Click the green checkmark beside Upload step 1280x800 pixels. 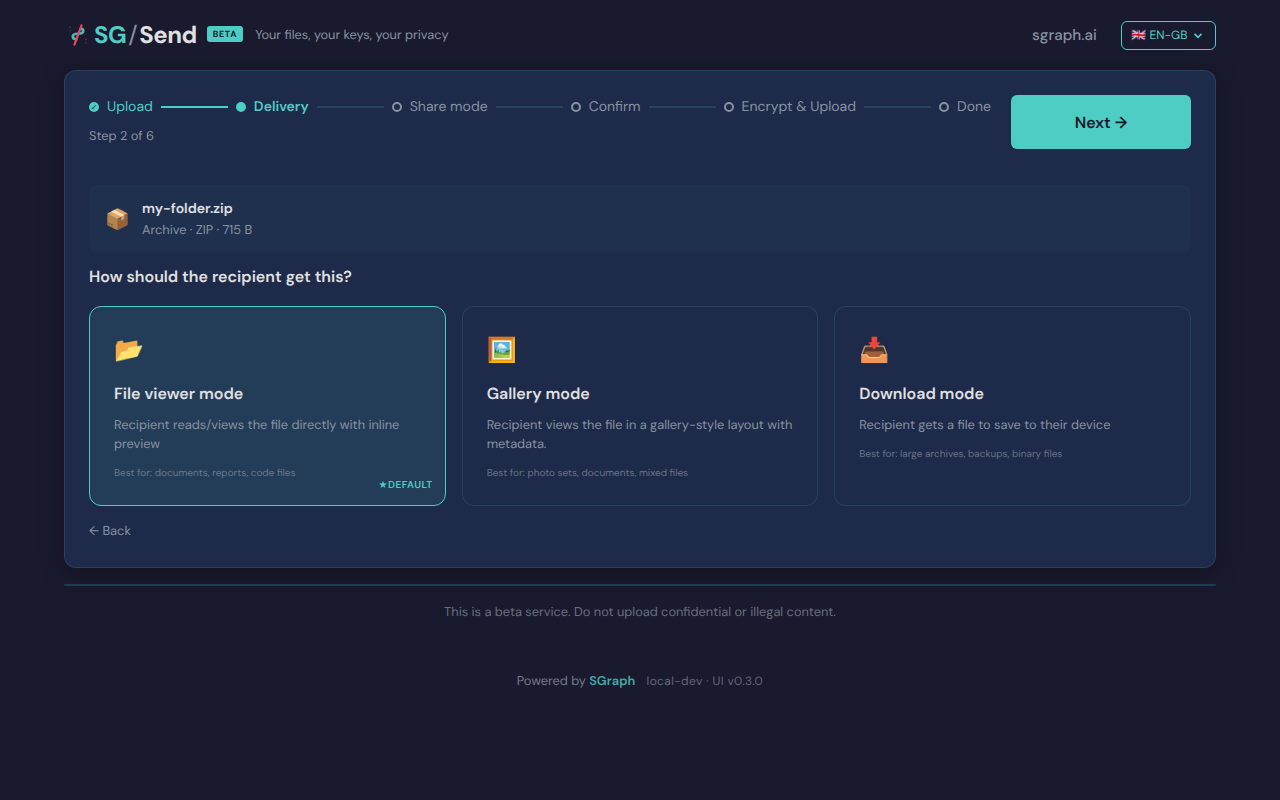94,107
